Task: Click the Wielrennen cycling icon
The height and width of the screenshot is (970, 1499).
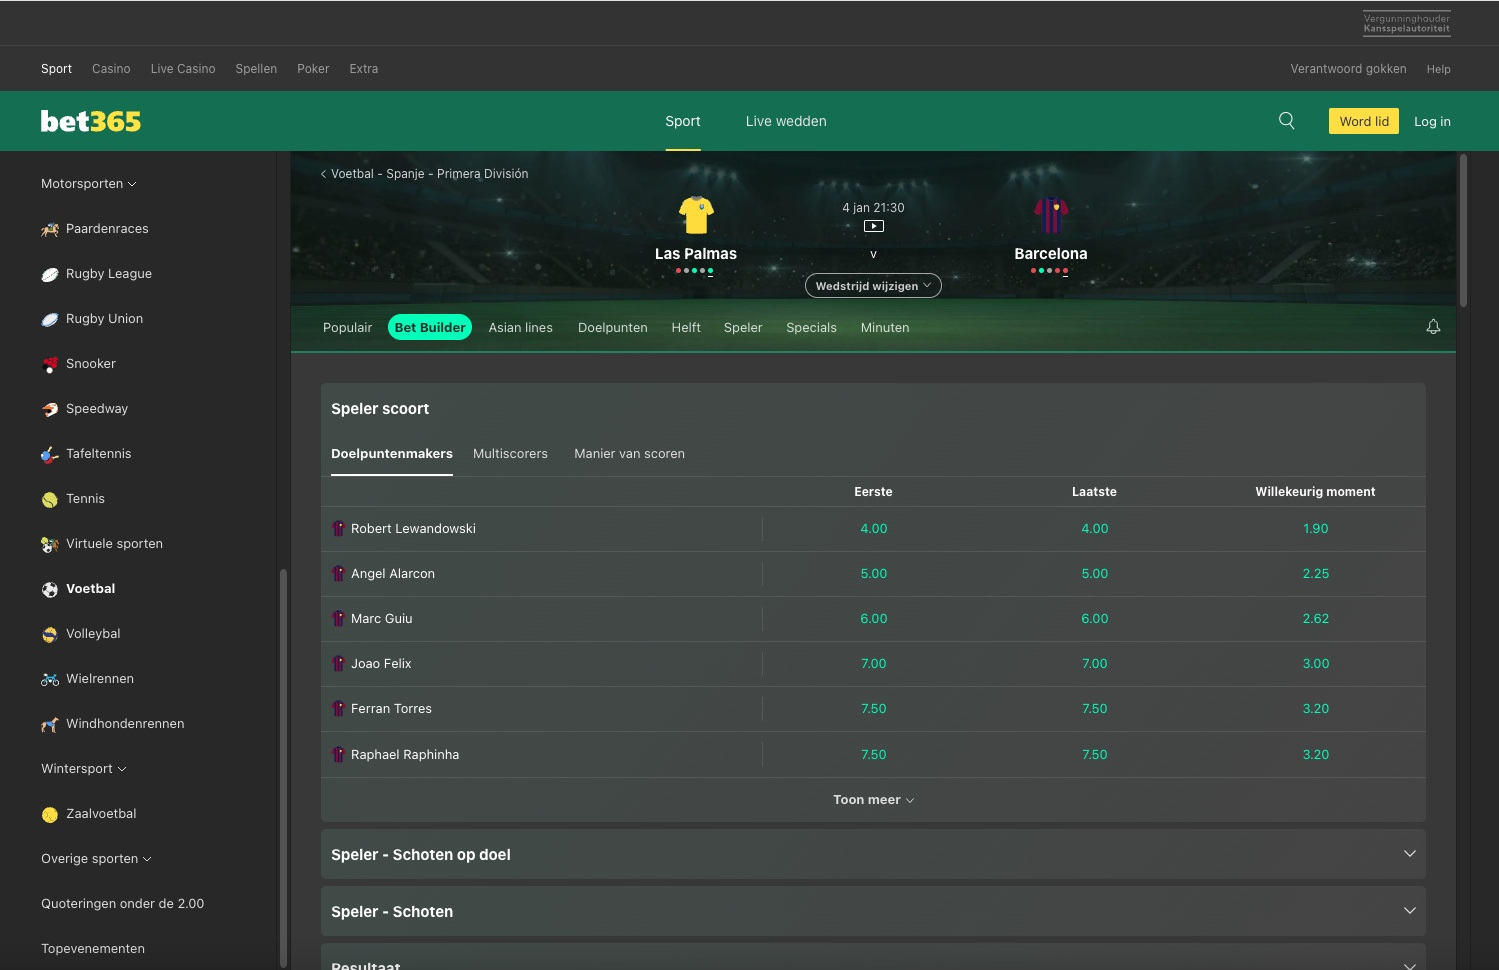Action: 49,679
